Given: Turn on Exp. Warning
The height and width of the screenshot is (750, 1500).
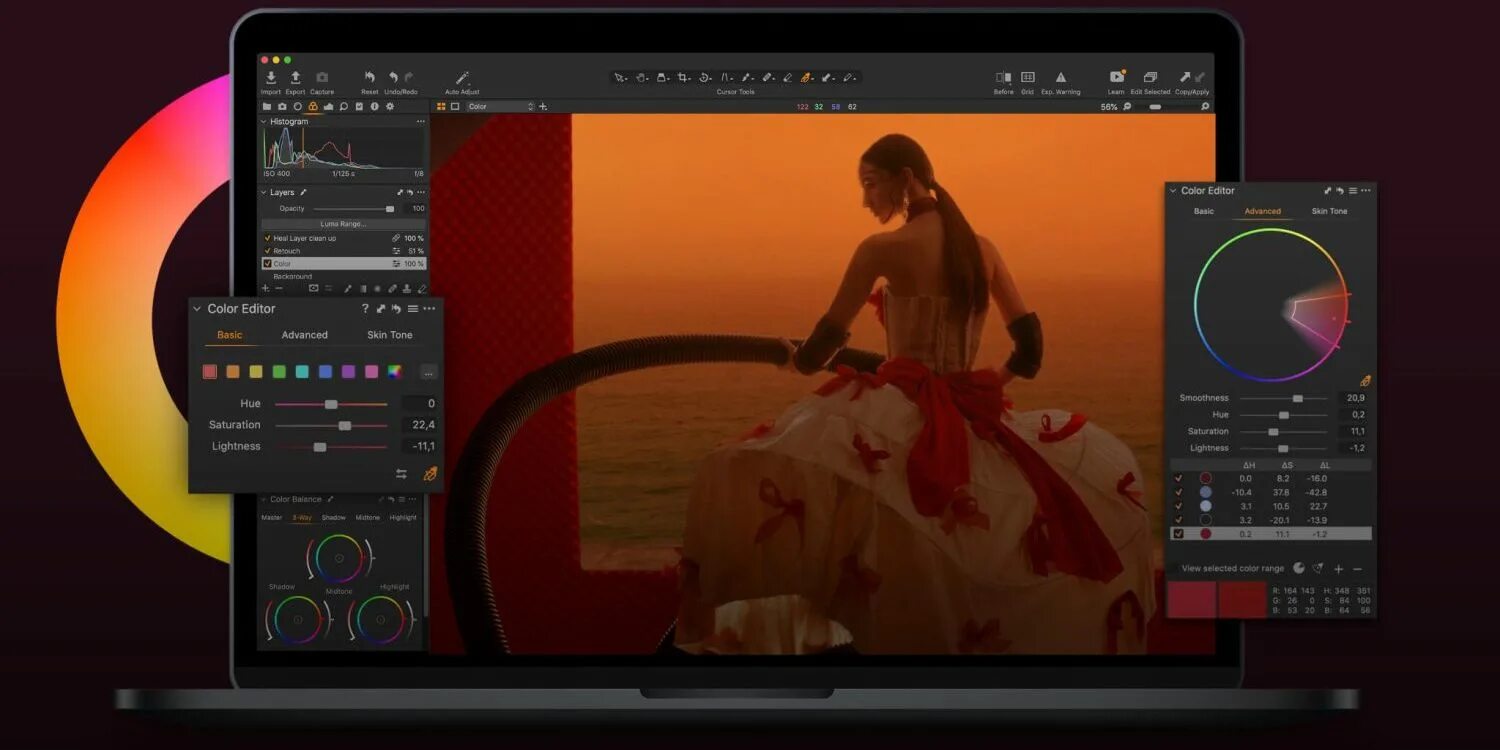Looking at the screenshot, I should pyautogui.click(x=1061, y=78).
